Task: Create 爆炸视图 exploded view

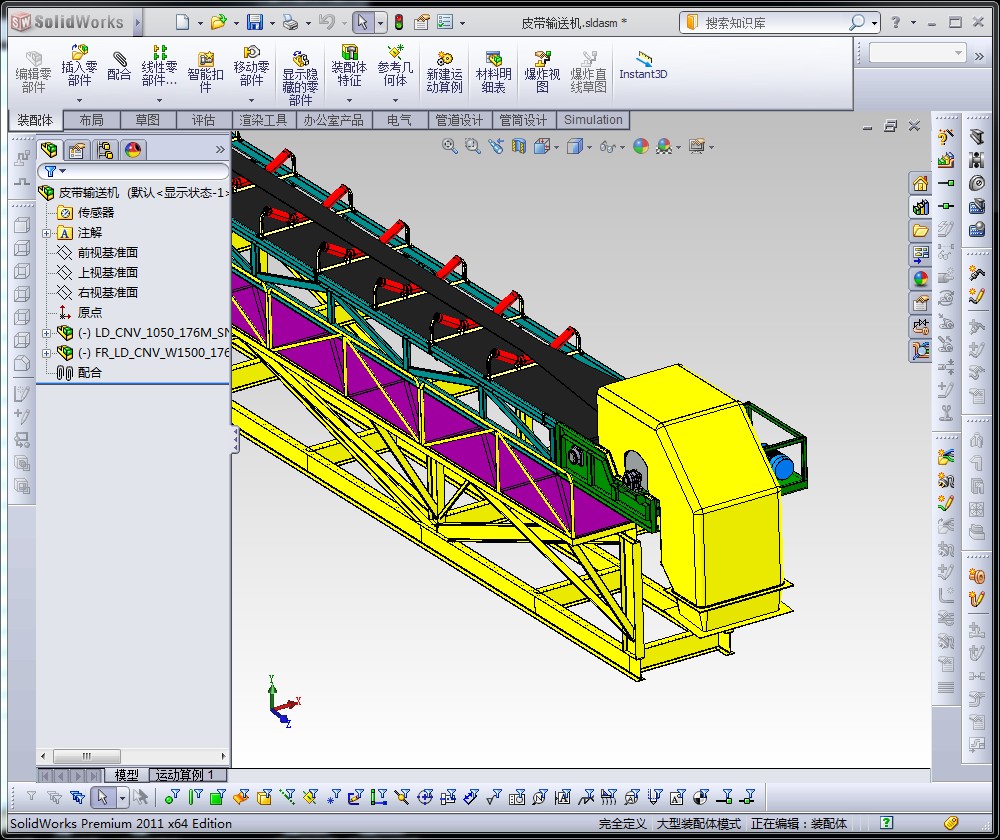Action: pyautogui.click(x=542, y=72)
